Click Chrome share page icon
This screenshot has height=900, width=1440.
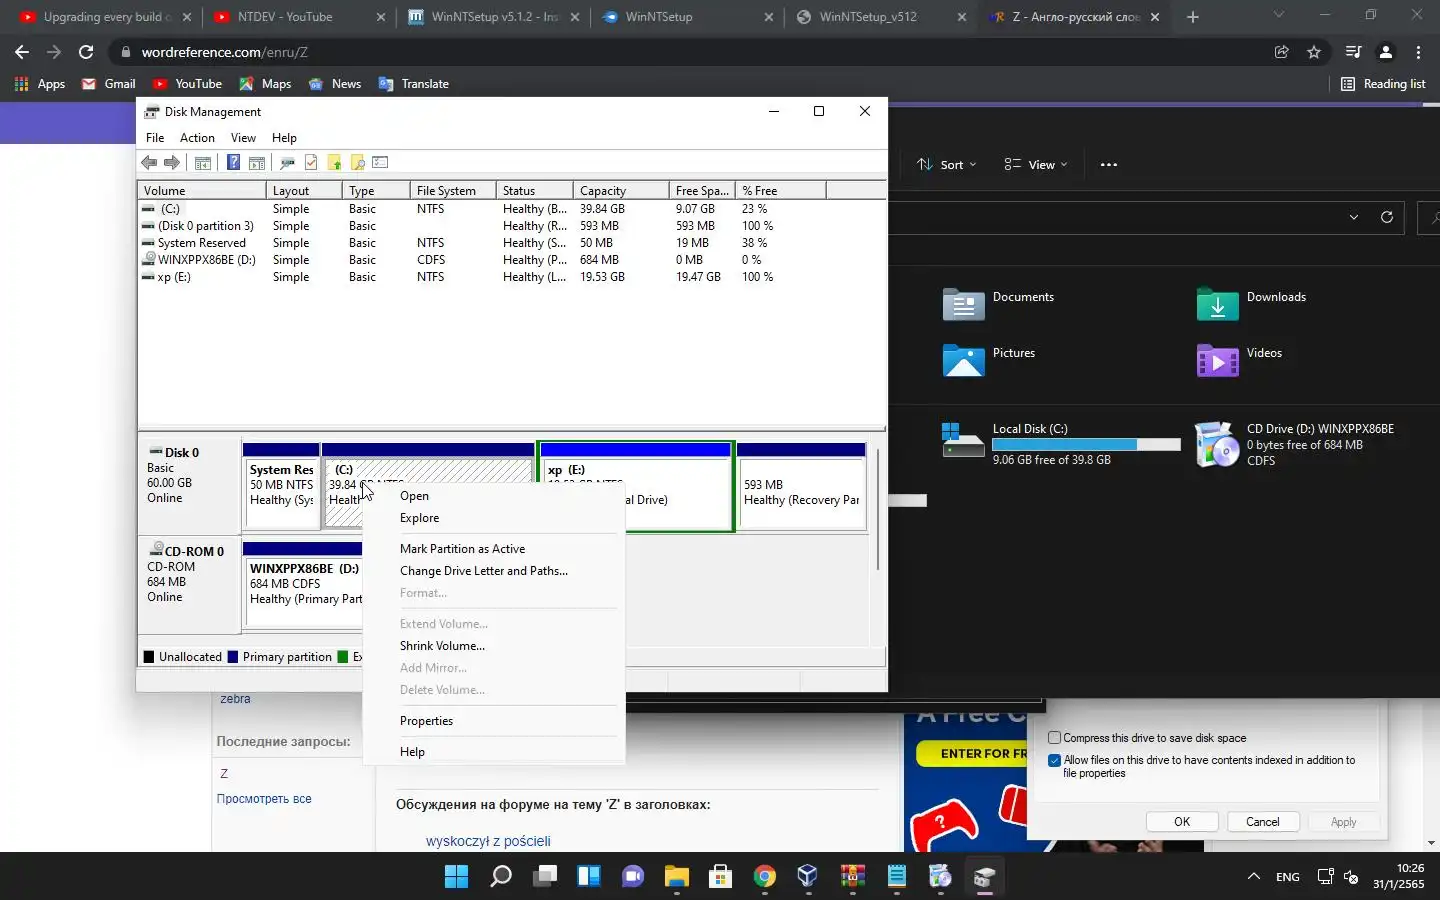click(1282, 52)
